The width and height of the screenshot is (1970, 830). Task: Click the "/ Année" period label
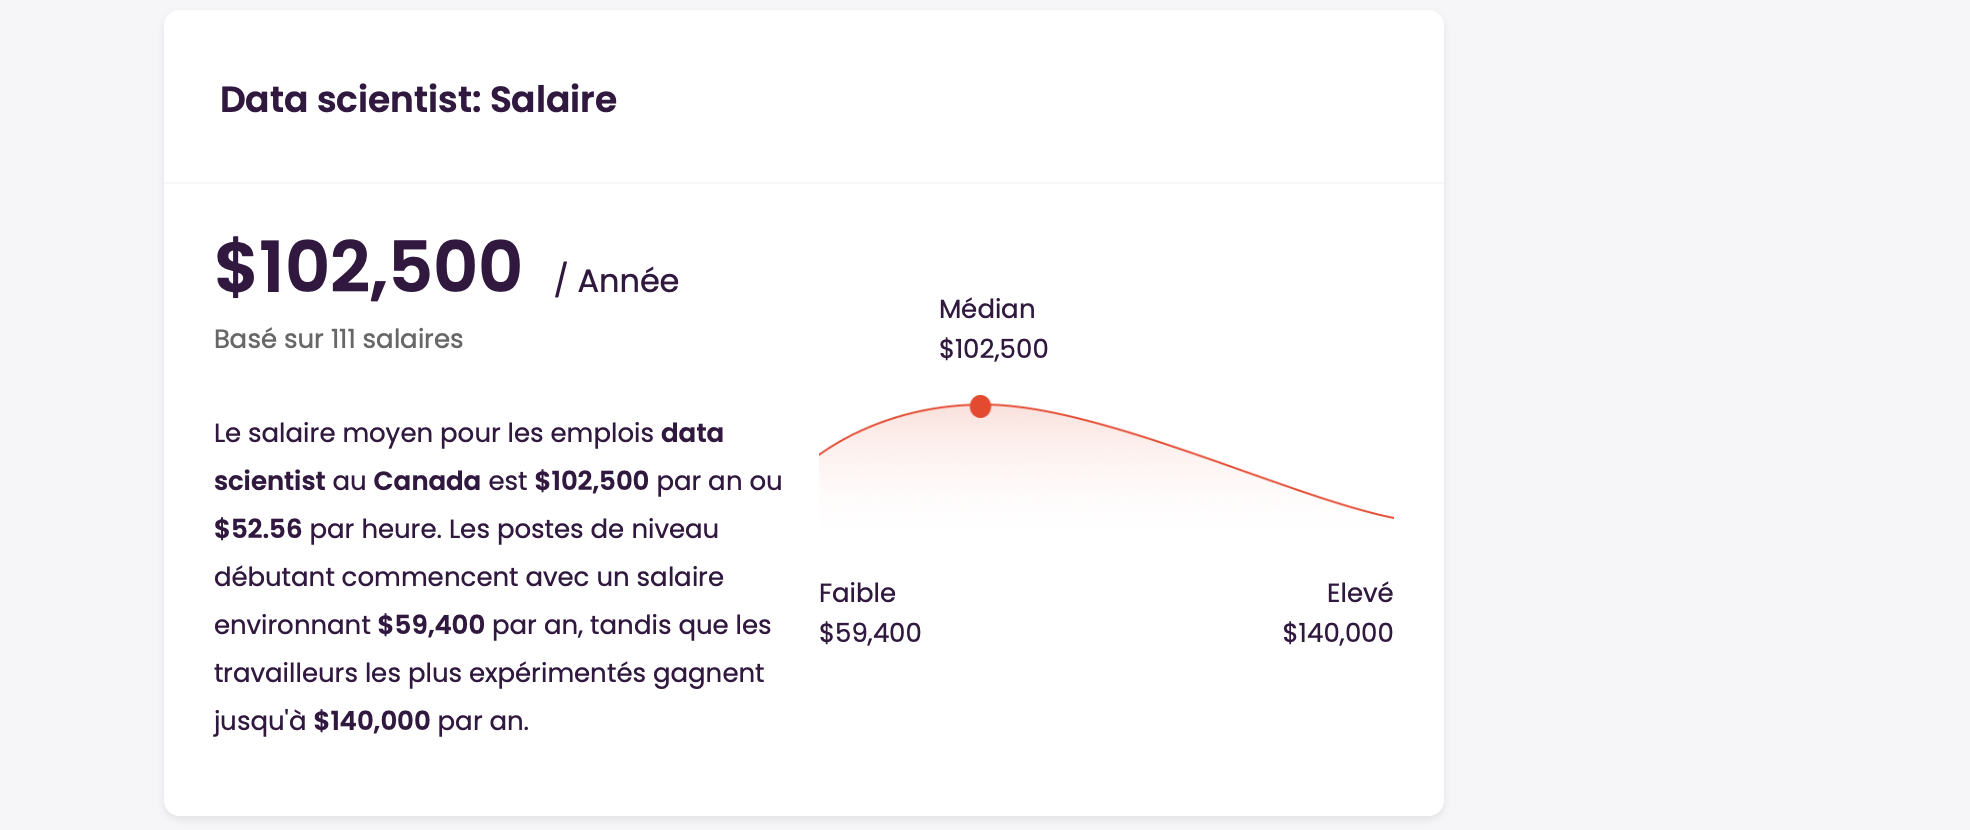[617, 281]
